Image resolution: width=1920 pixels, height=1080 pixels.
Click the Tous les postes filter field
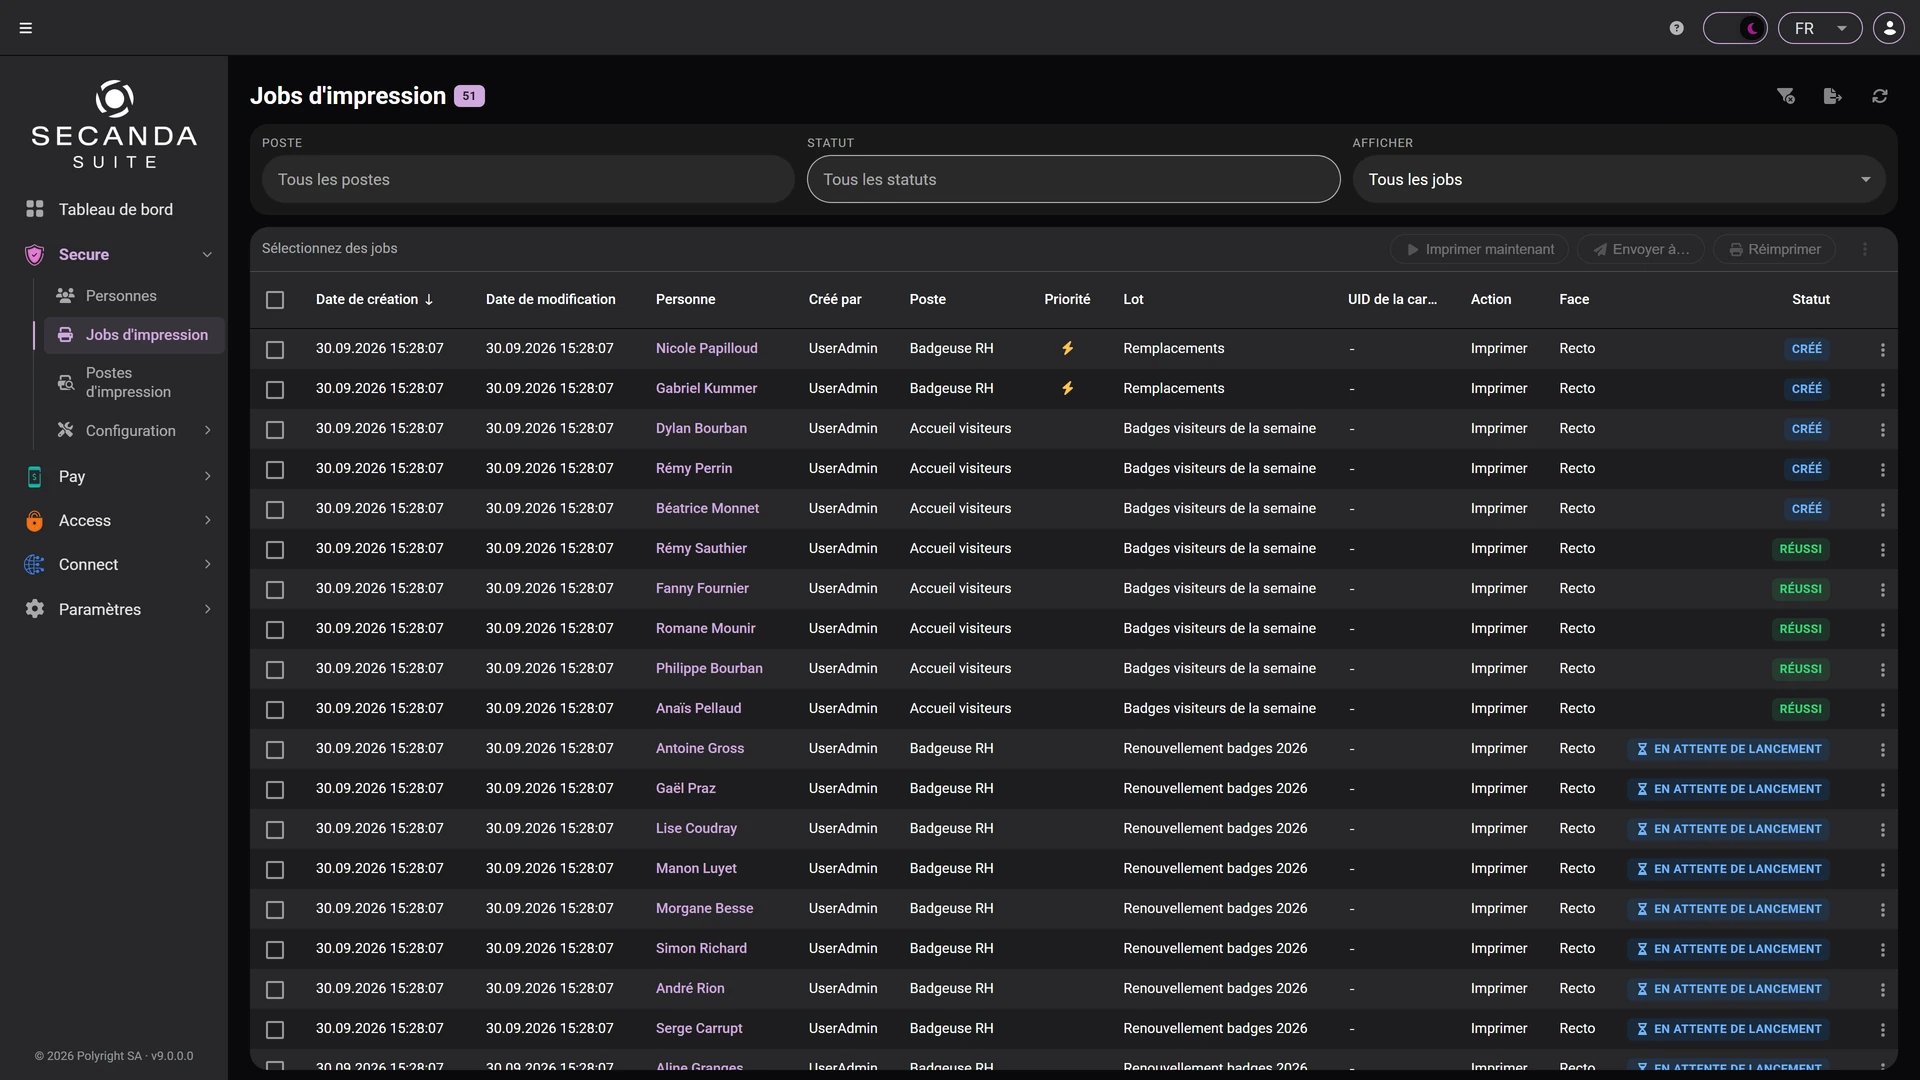point(528,180)
